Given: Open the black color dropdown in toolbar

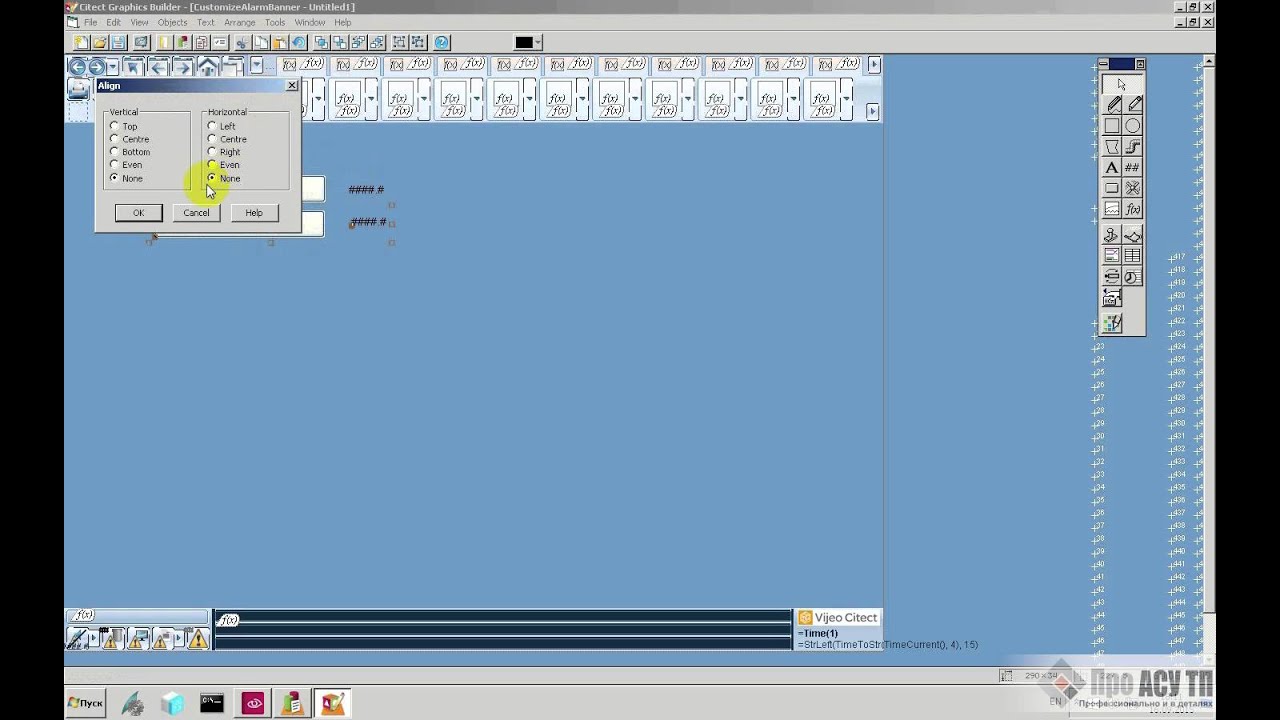Looking at the screenshot, I should (x=538, y=42).
